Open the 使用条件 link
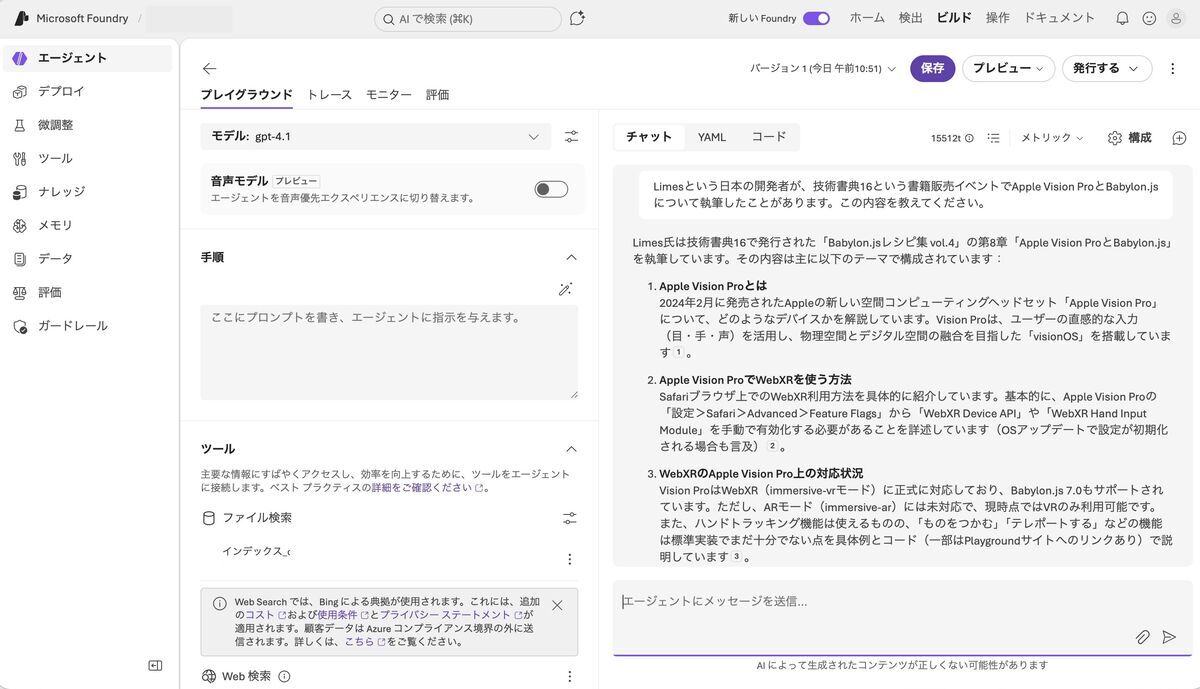1200x689 pixels. click(342, 615)
